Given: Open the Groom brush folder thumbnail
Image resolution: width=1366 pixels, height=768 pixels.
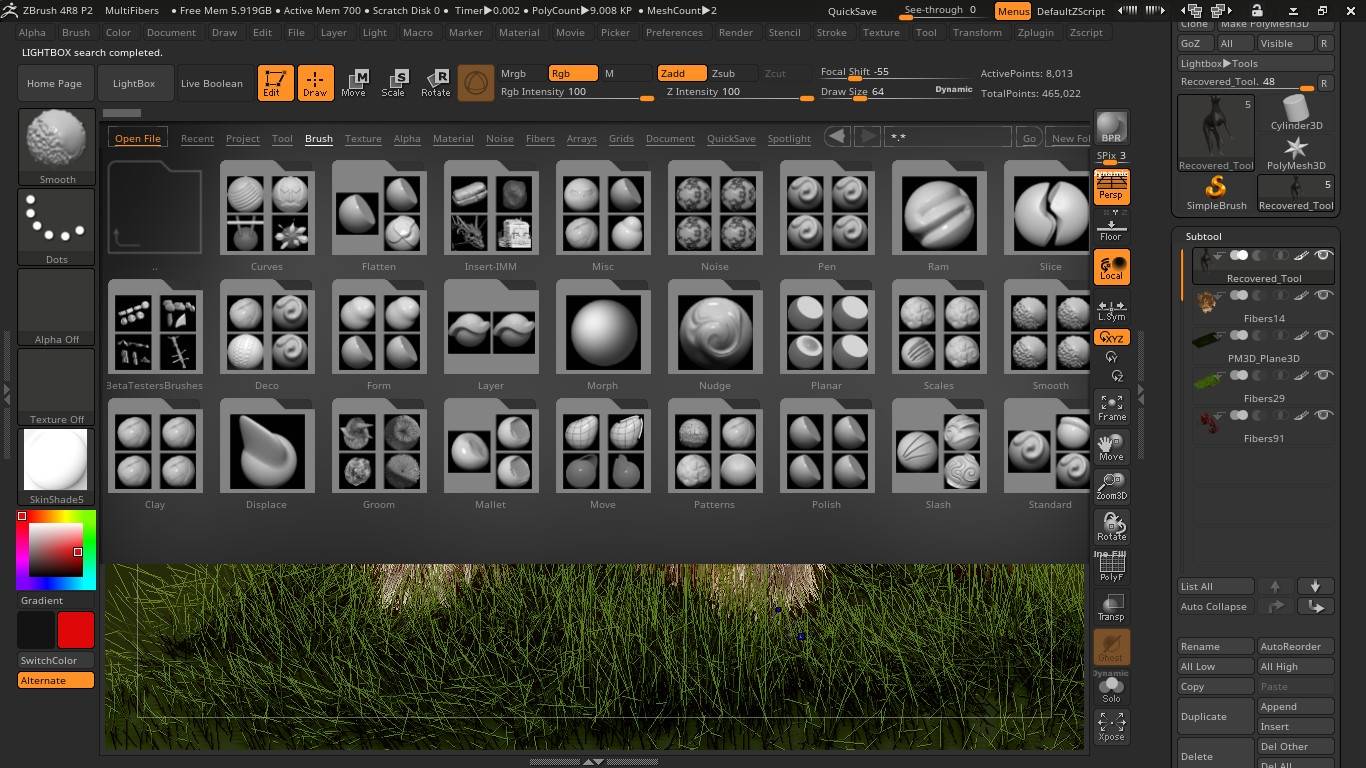Looking at the screenshot, I should click(379, 448).
